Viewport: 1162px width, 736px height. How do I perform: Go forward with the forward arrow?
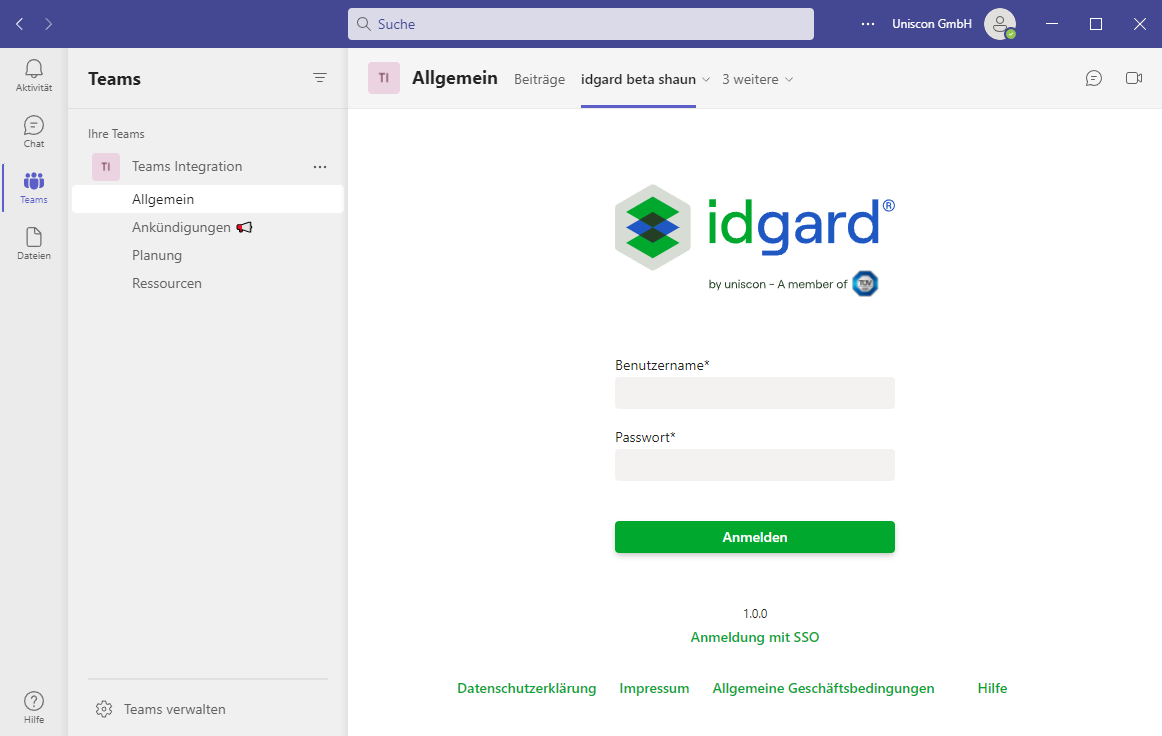click(x=48, y=24)
